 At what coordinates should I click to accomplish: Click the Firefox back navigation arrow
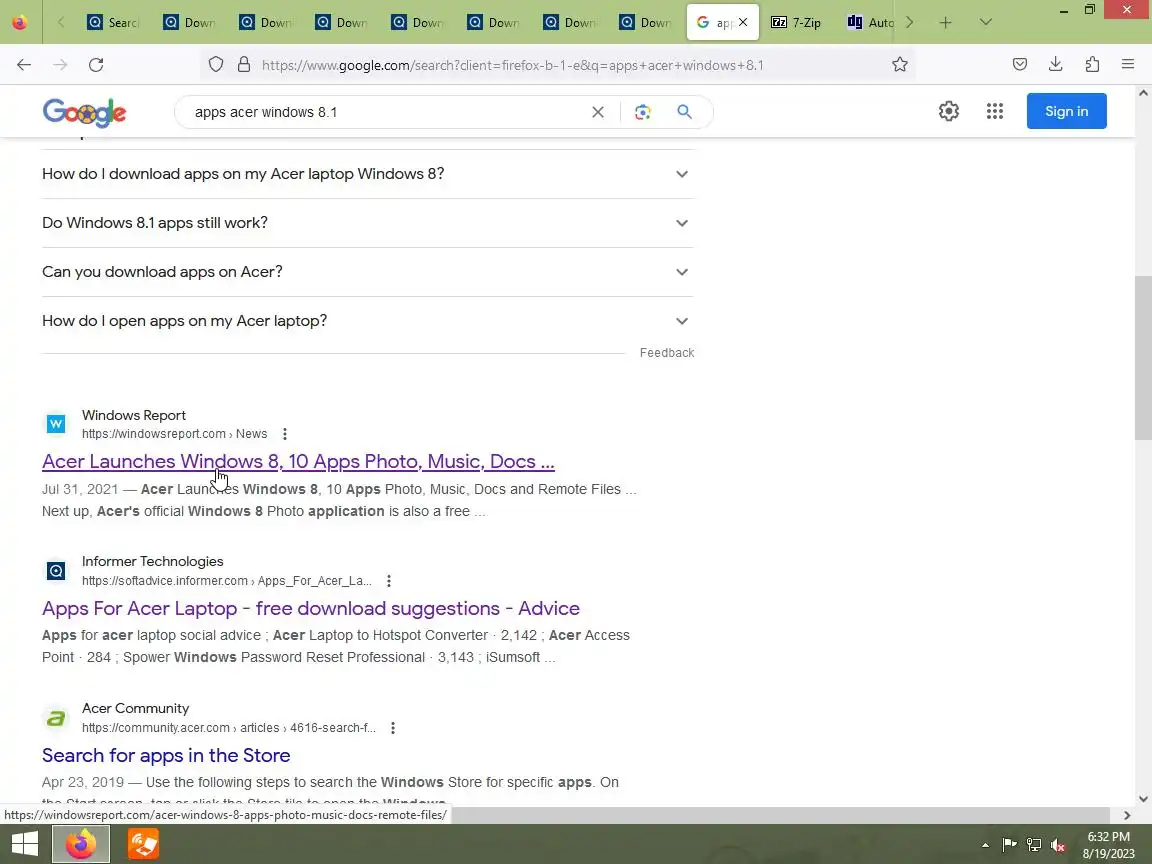coord(24,65)
